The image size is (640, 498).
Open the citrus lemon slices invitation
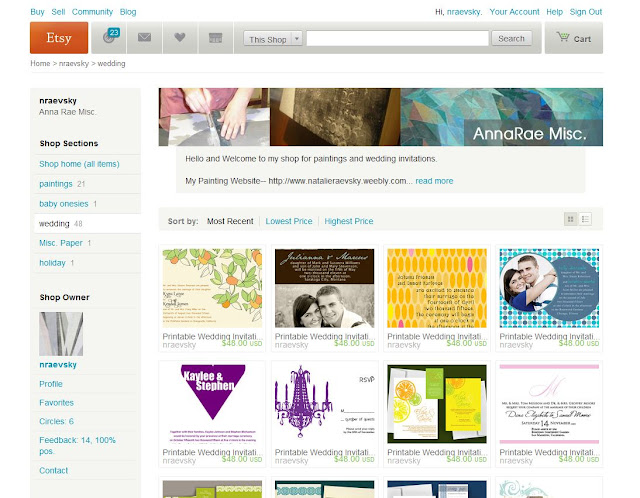tap(437, 404)
